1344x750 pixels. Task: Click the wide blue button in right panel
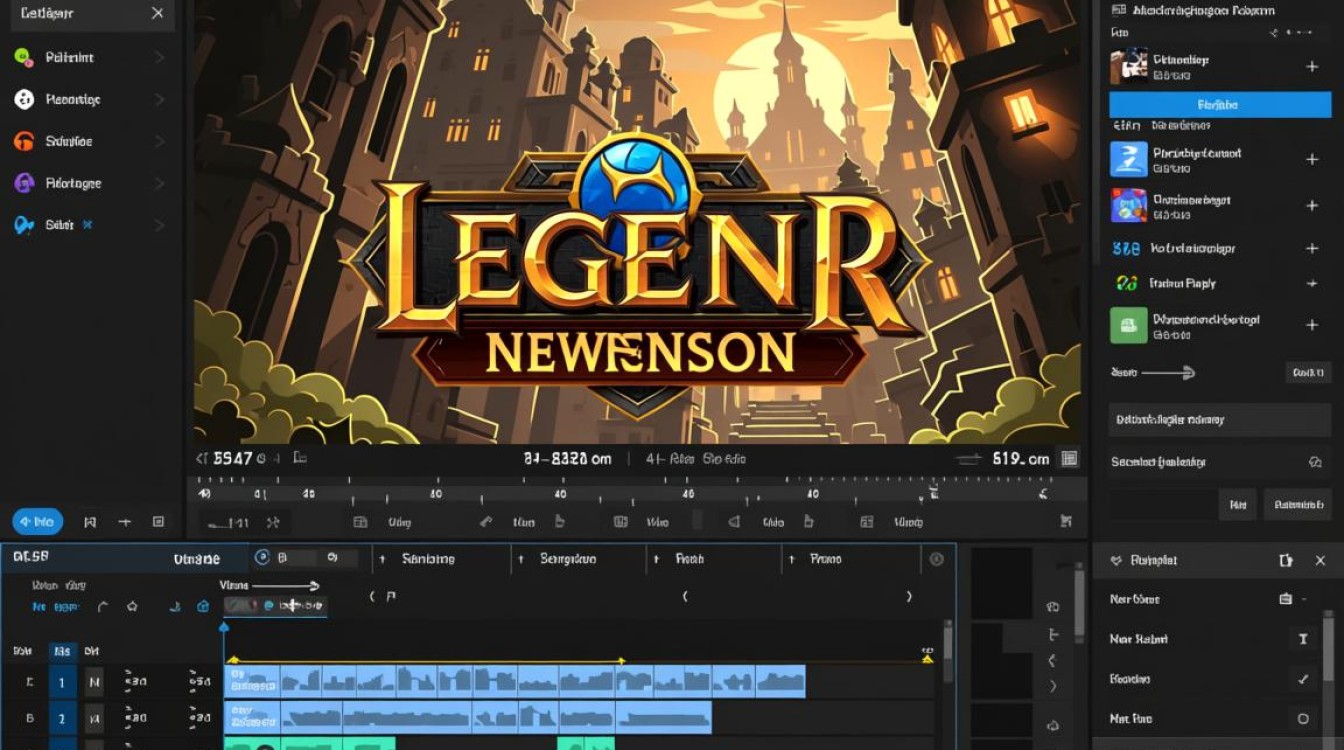click(1219, 105)
